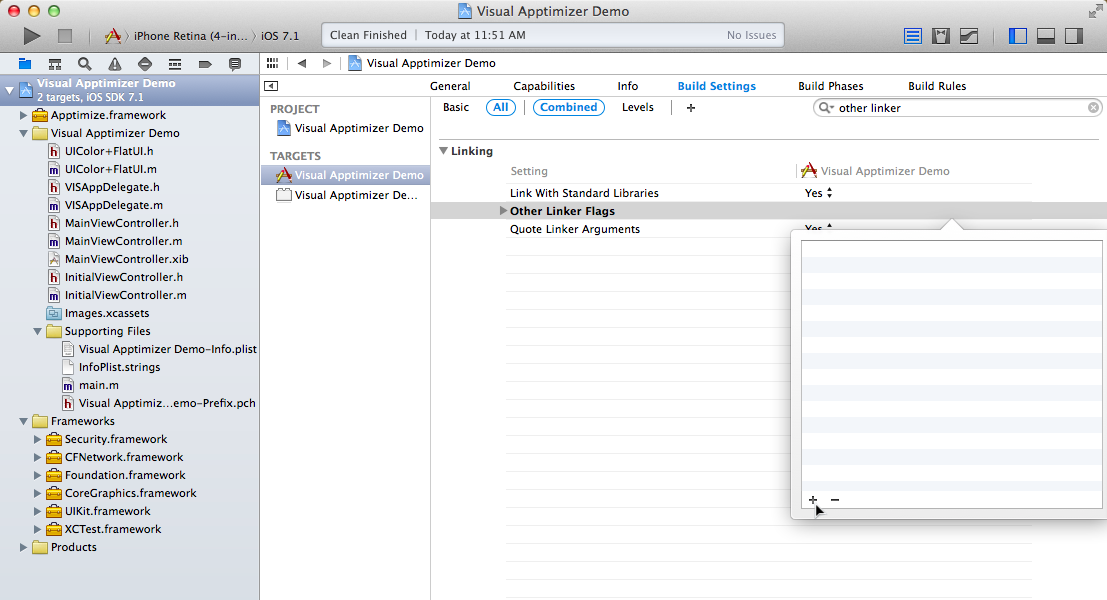The height and width of the screenshot is (600, 1107).
Task: Expand the Products folder
Action: pos(23,547)
